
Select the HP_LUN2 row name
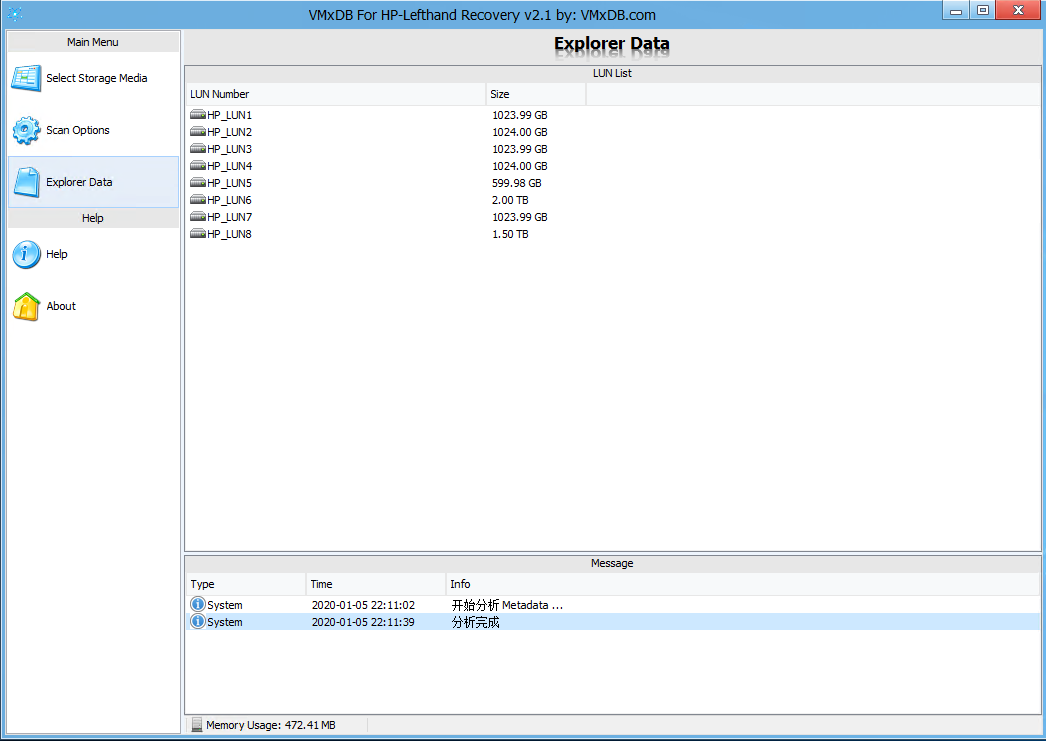pos(229,132)
